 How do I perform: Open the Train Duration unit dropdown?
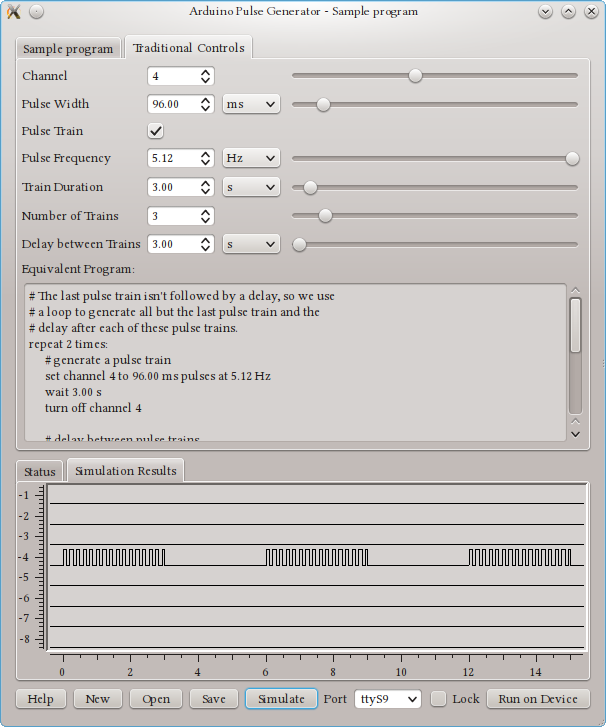click(251, 187)
